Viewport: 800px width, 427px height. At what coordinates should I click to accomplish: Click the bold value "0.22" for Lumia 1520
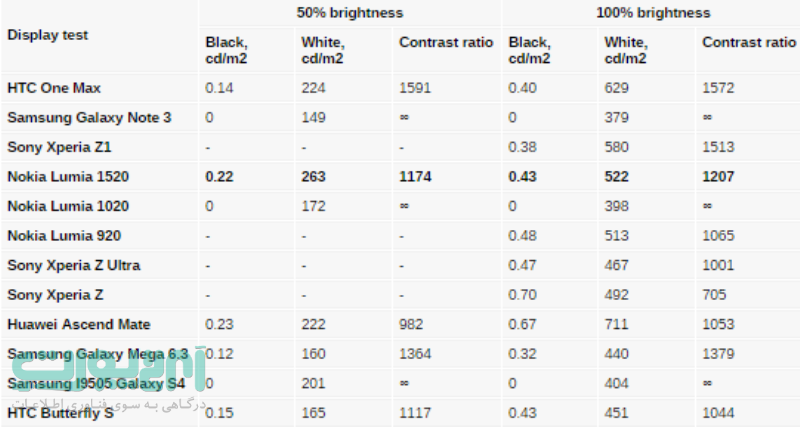tap(219, 177)
